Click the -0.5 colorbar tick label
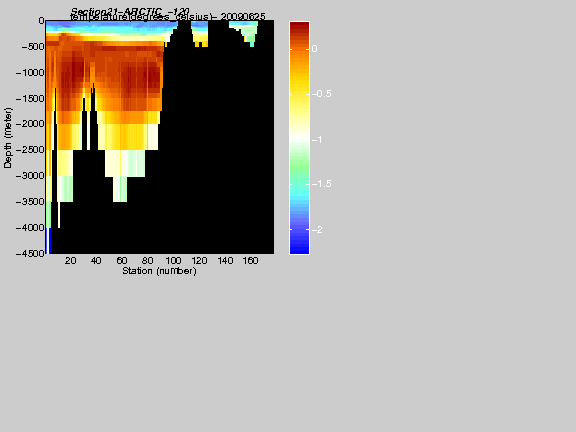 pyautogui.click(x=321, y=94)
